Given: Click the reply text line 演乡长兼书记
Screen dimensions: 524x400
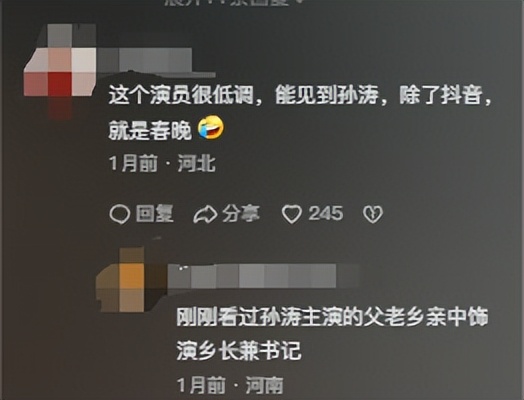Looking at the screenshot, I should tap(239, 351).
